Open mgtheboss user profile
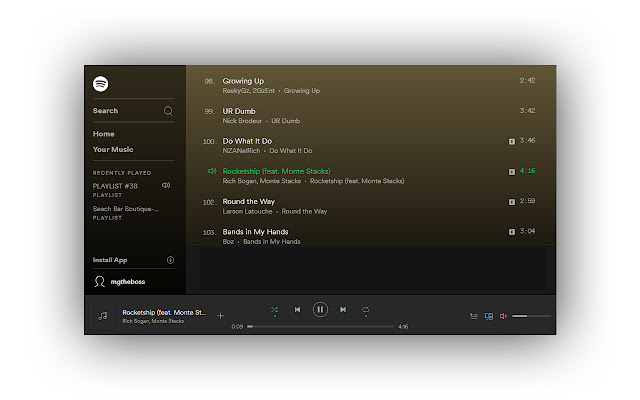 [x=128, y=282]
